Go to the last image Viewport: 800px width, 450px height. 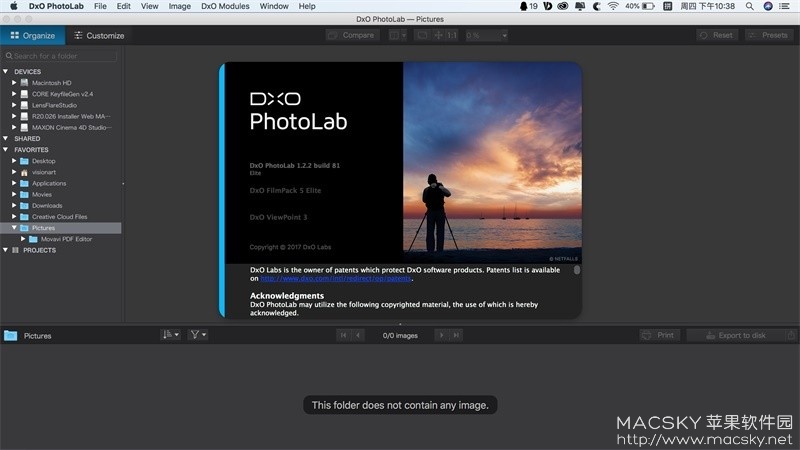click(456, 335)
